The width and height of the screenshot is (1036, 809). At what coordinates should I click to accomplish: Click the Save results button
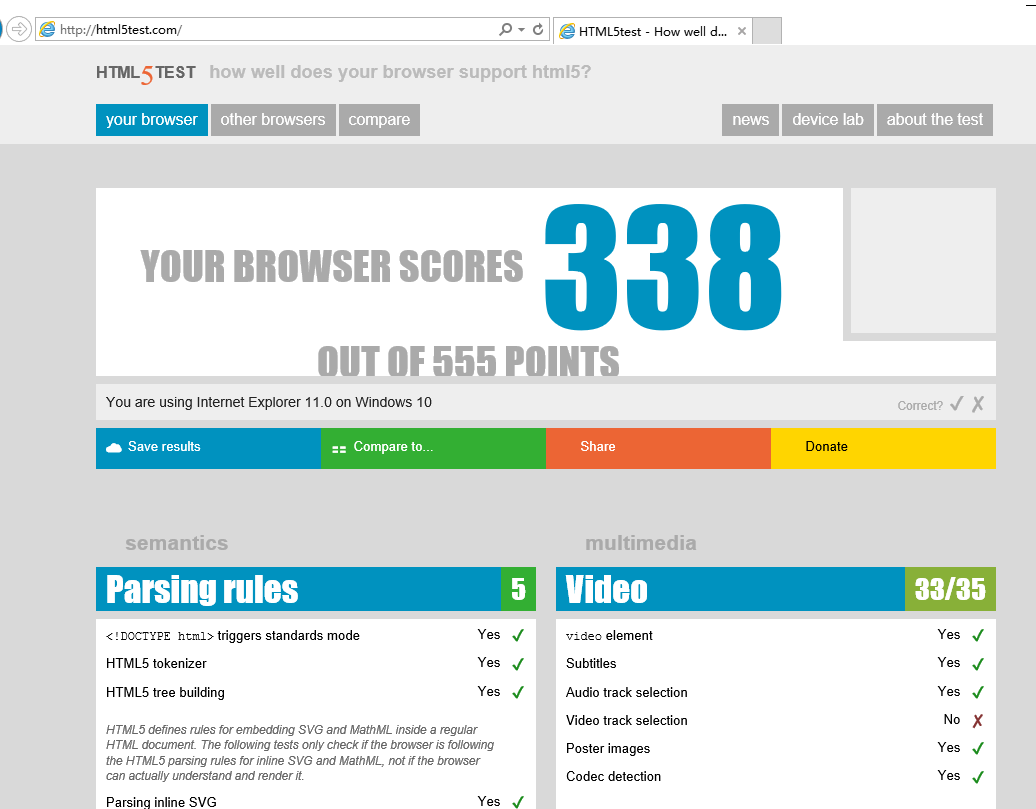click(208, 448)
